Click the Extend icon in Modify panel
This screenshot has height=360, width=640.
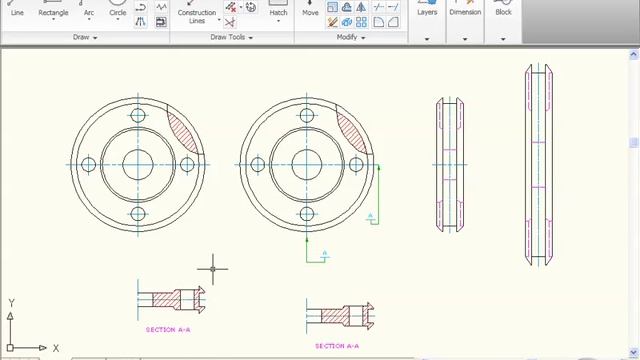393,7
